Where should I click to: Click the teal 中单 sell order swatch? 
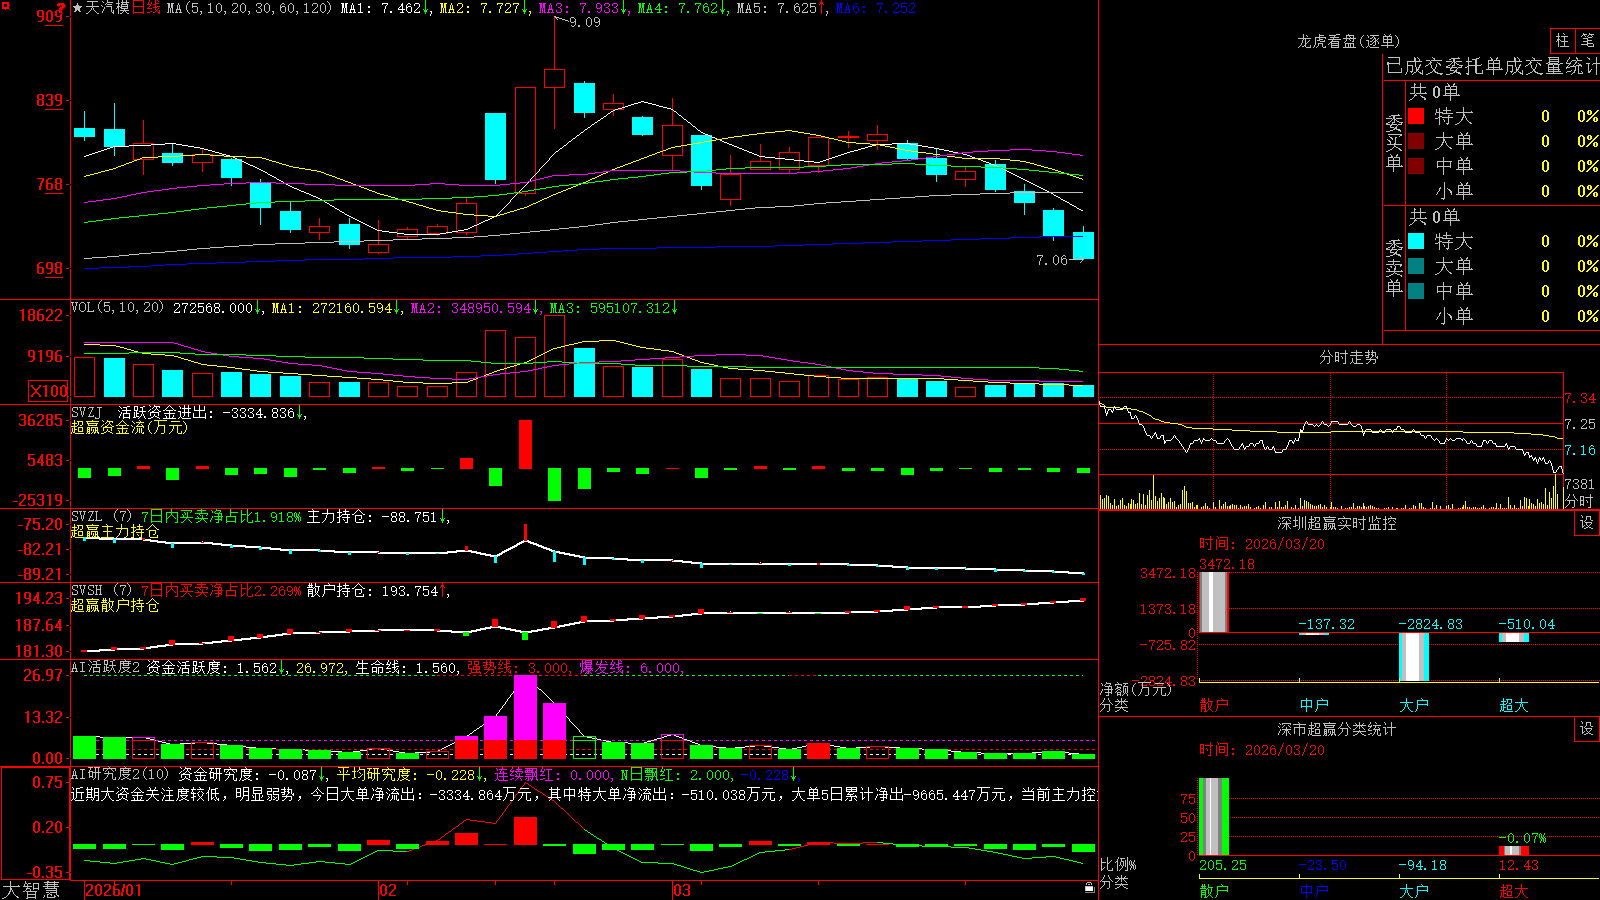point(1416,291)
